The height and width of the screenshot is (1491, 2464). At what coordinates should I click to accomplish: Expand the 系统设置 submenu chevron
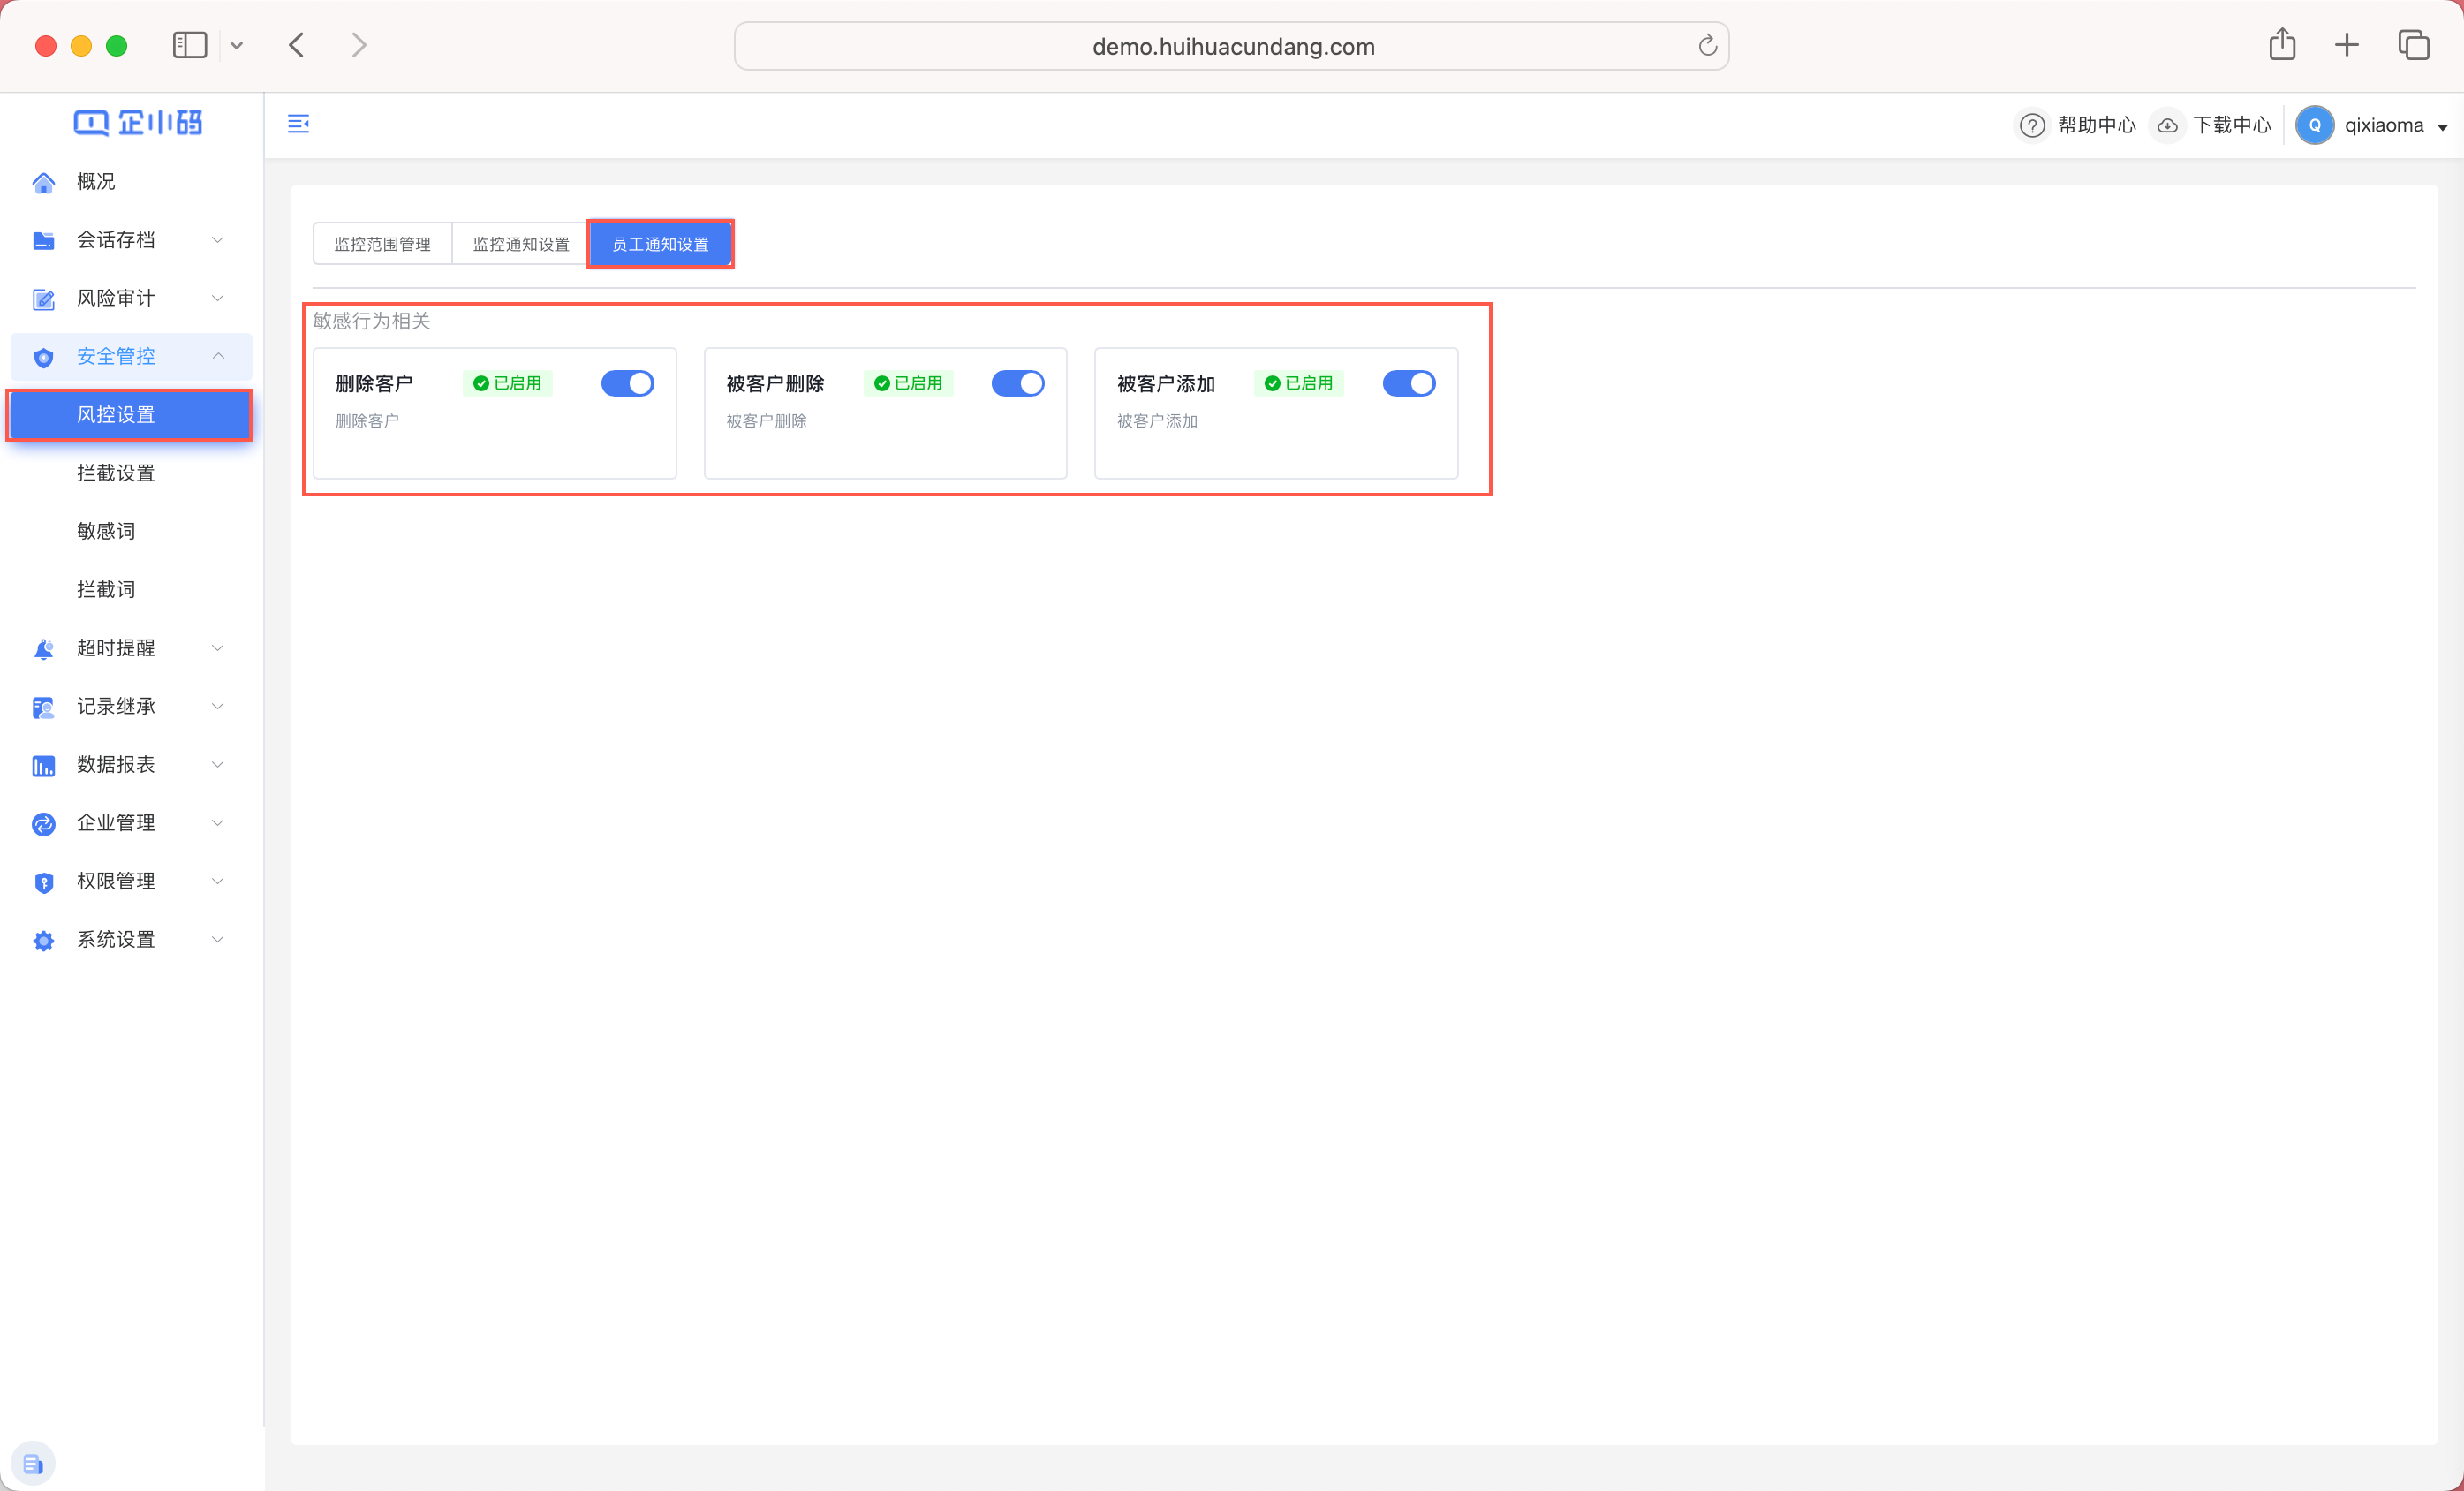coord(217,939)
